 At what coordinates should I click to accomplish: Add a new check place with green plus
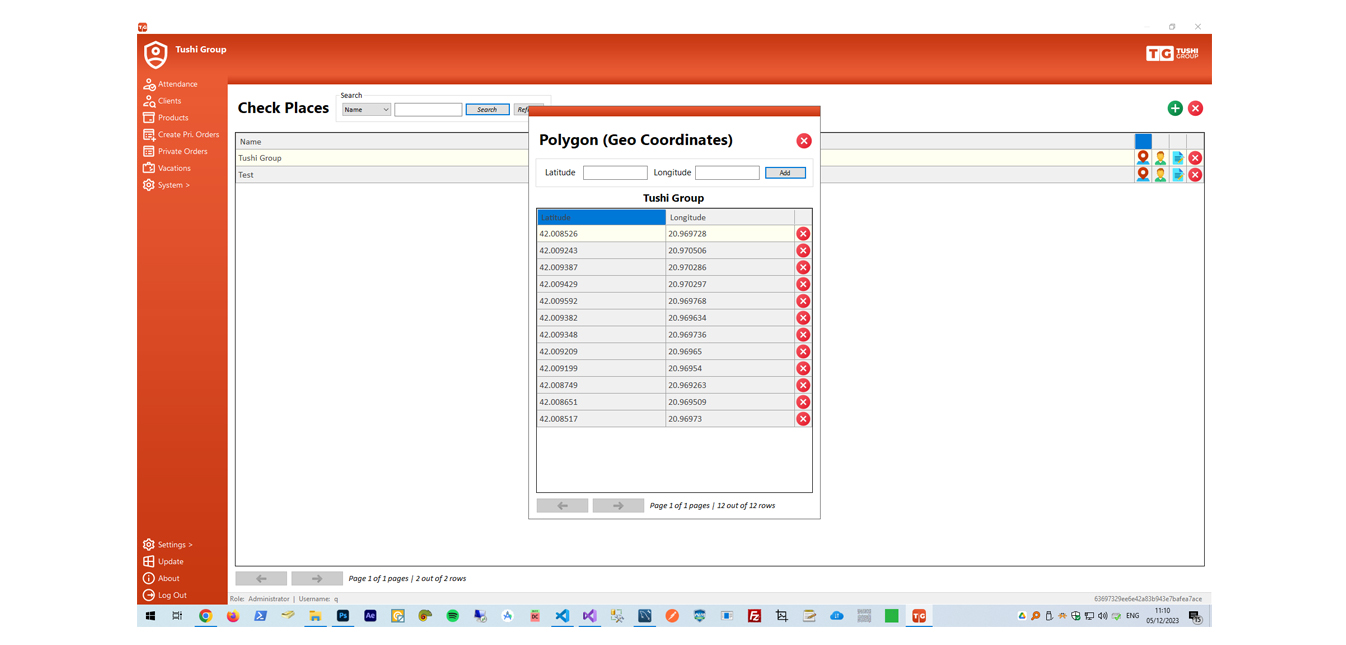point(1175,108)
